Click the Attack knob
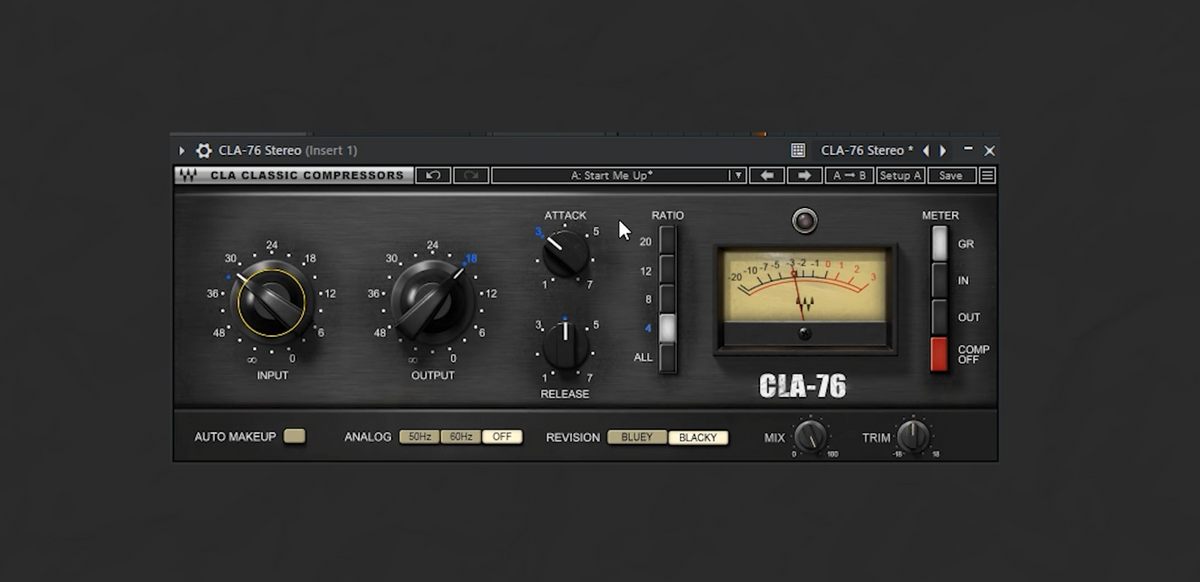Screen dimensions: 1200x582 (x=566, y=254)
